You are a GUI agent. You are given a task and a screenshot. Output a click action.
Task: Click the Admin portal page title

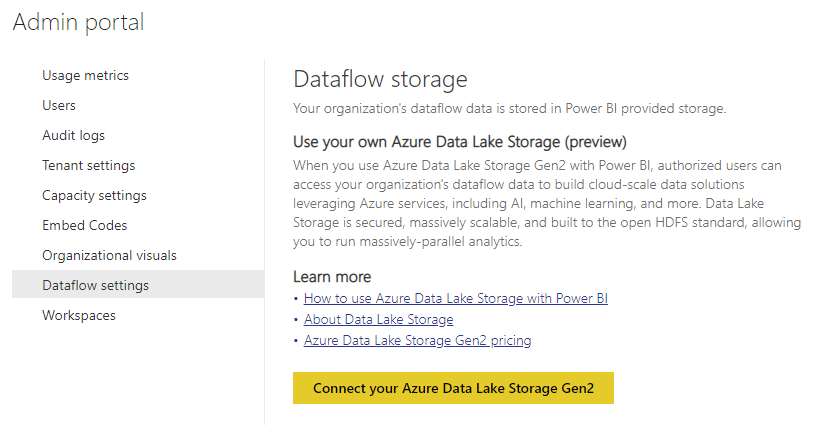click(x=78, y=23)
